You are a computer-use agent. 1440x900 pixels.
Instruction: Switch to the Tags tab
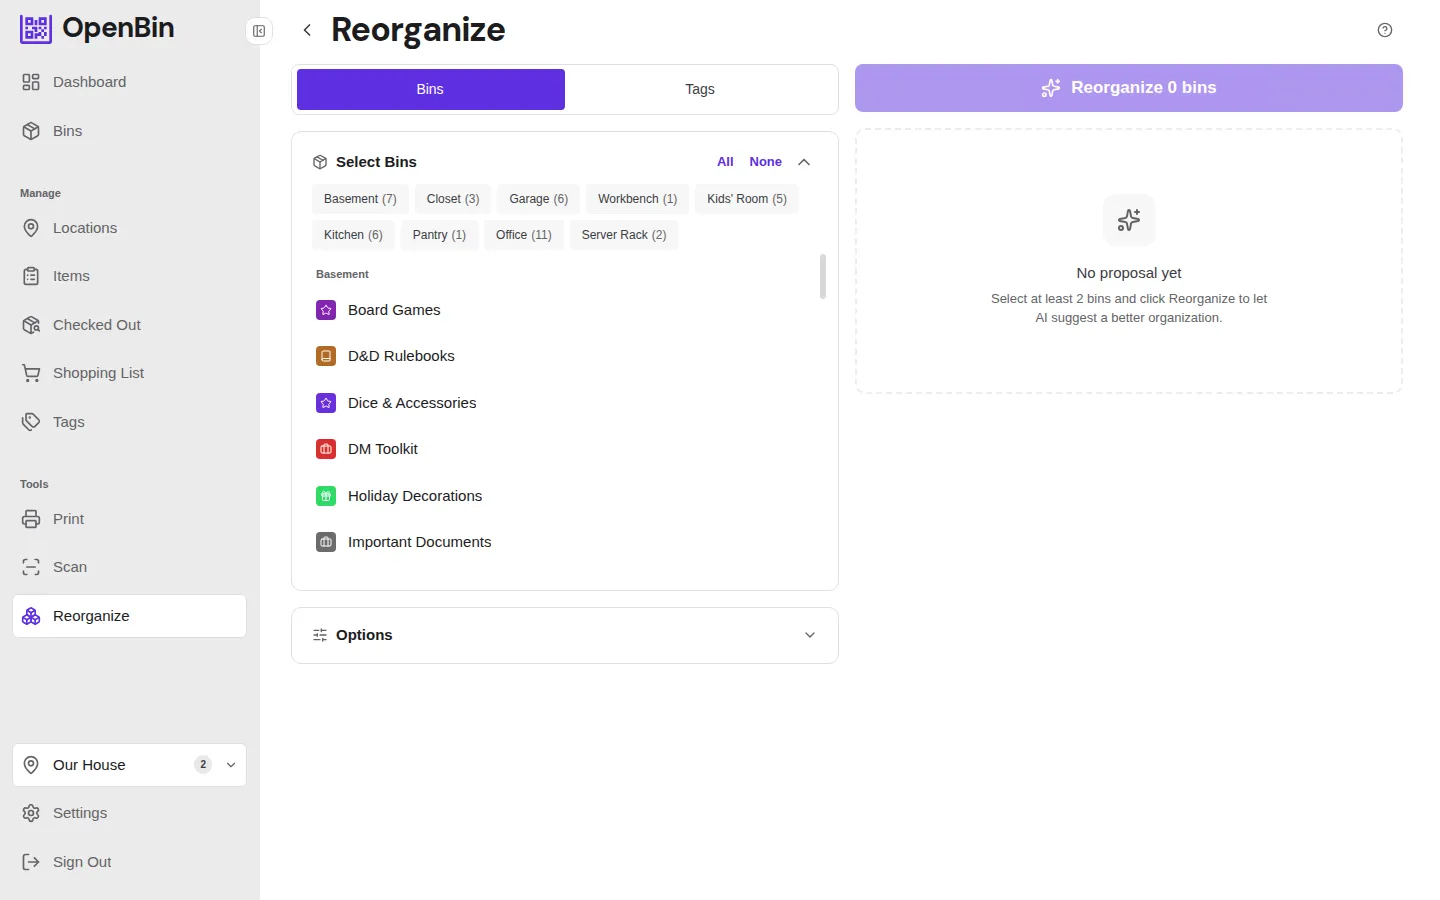click(700, 89)
